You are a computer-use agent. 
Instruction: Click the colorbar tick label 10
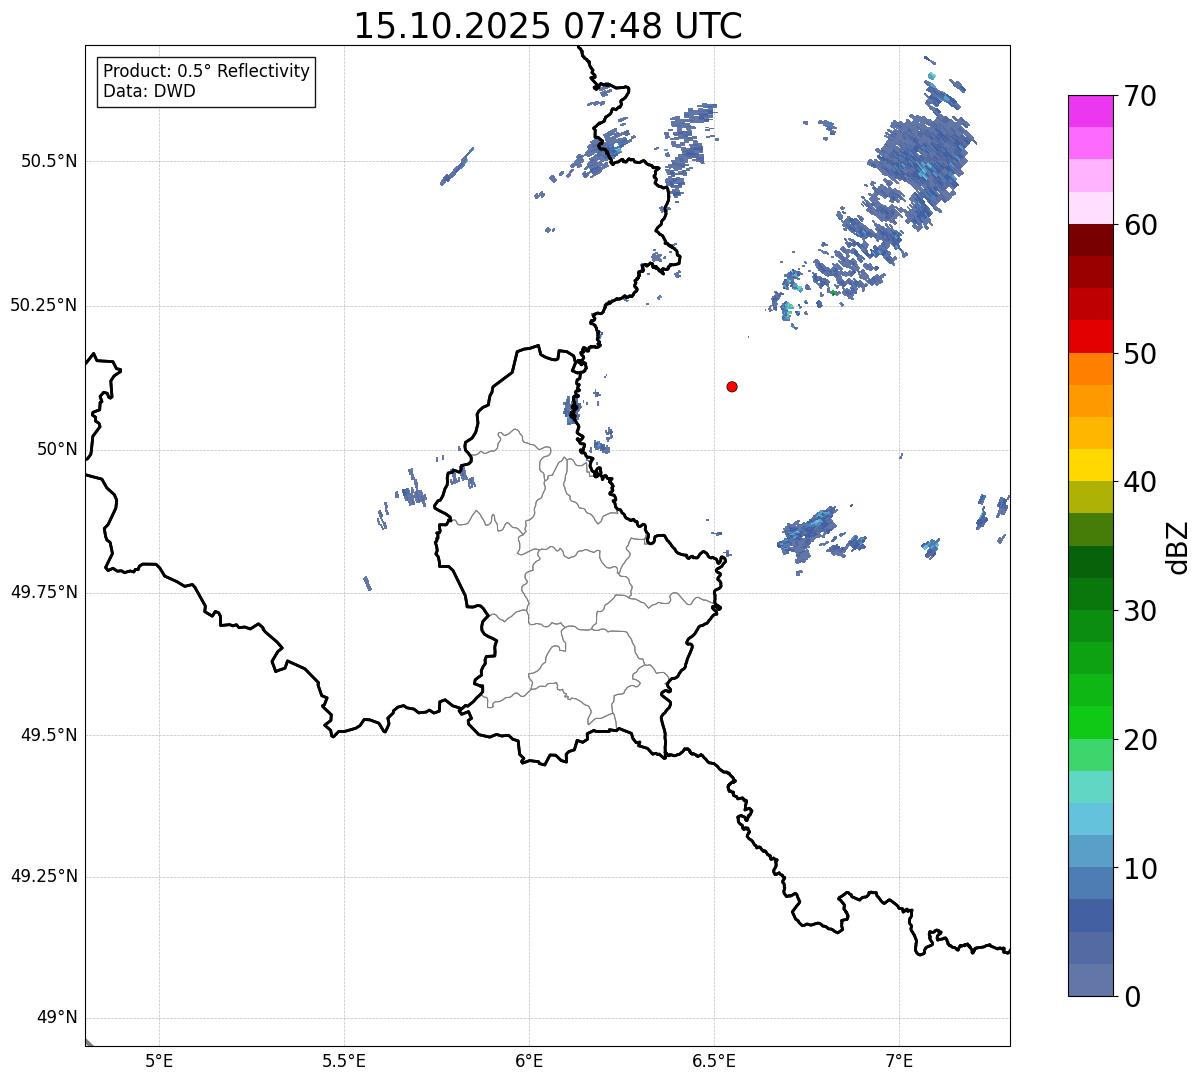1140,869
